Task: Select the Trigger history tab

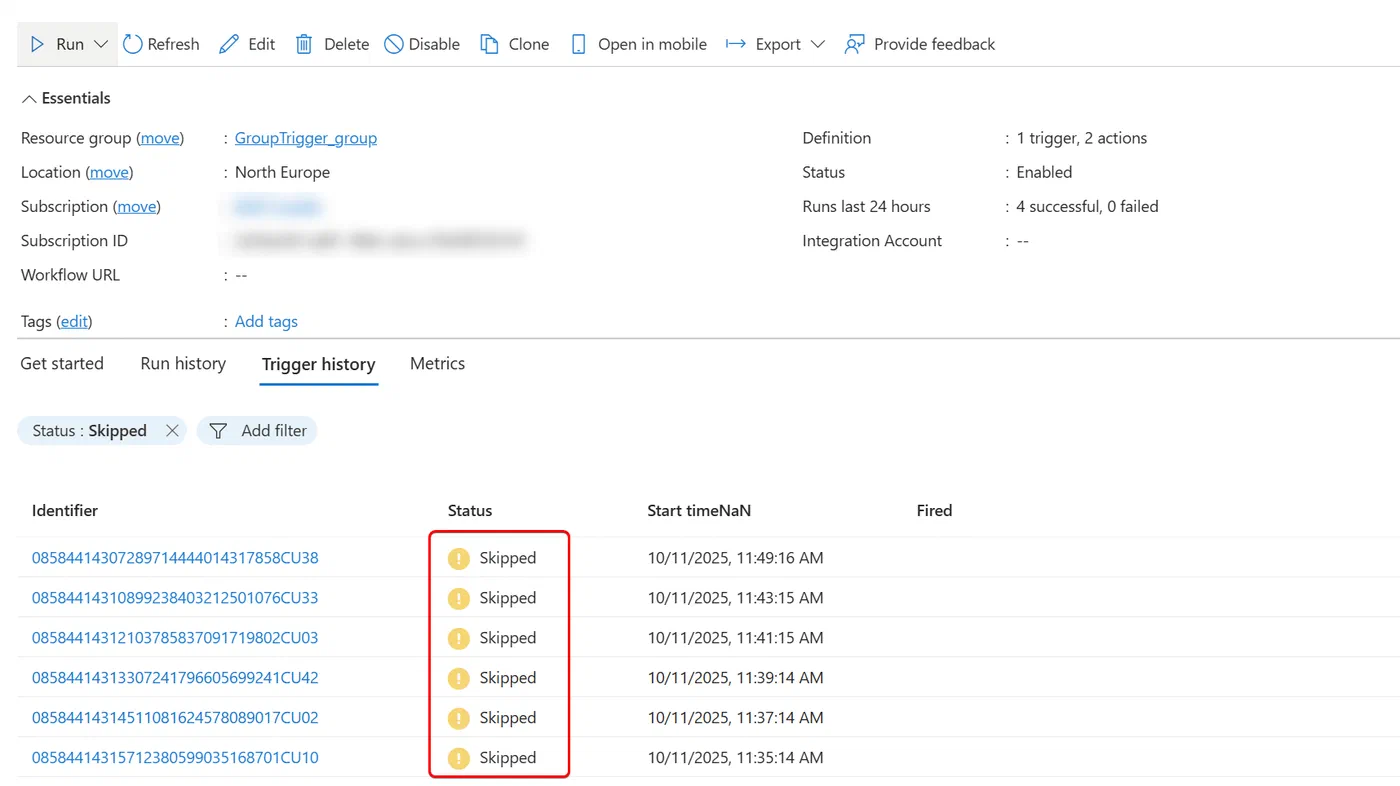Action: pyautogui.click(x=319, y=364)
